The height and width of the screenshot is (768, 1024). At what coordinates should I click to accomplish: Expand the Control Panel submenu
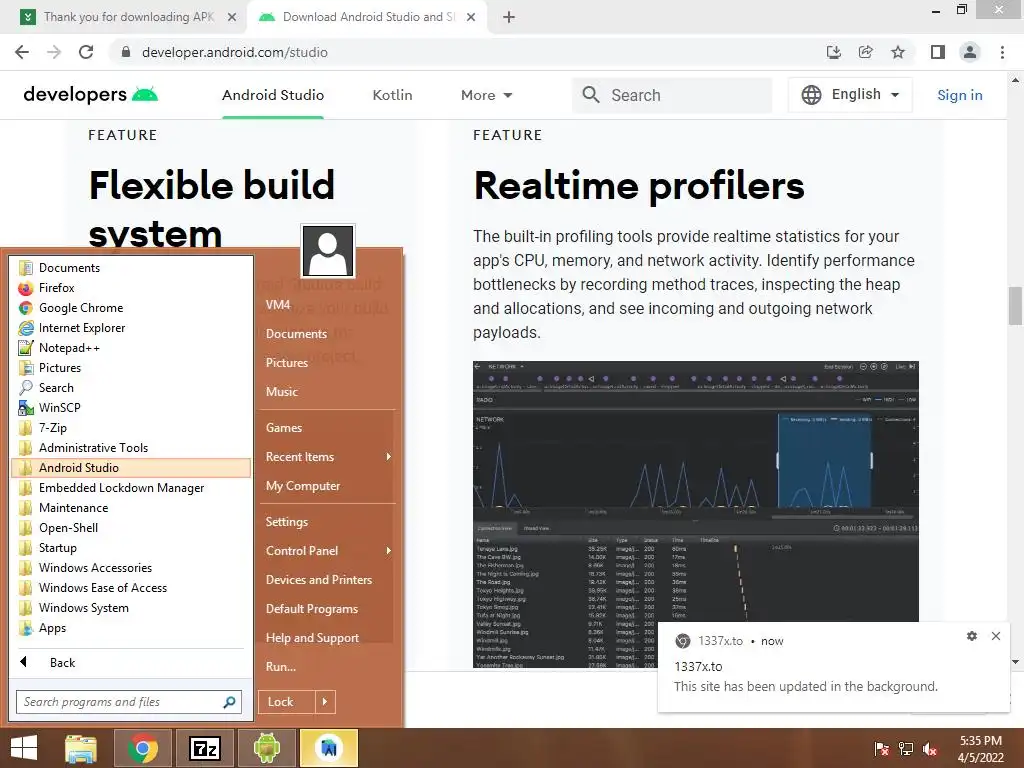(x=327, y=551)
